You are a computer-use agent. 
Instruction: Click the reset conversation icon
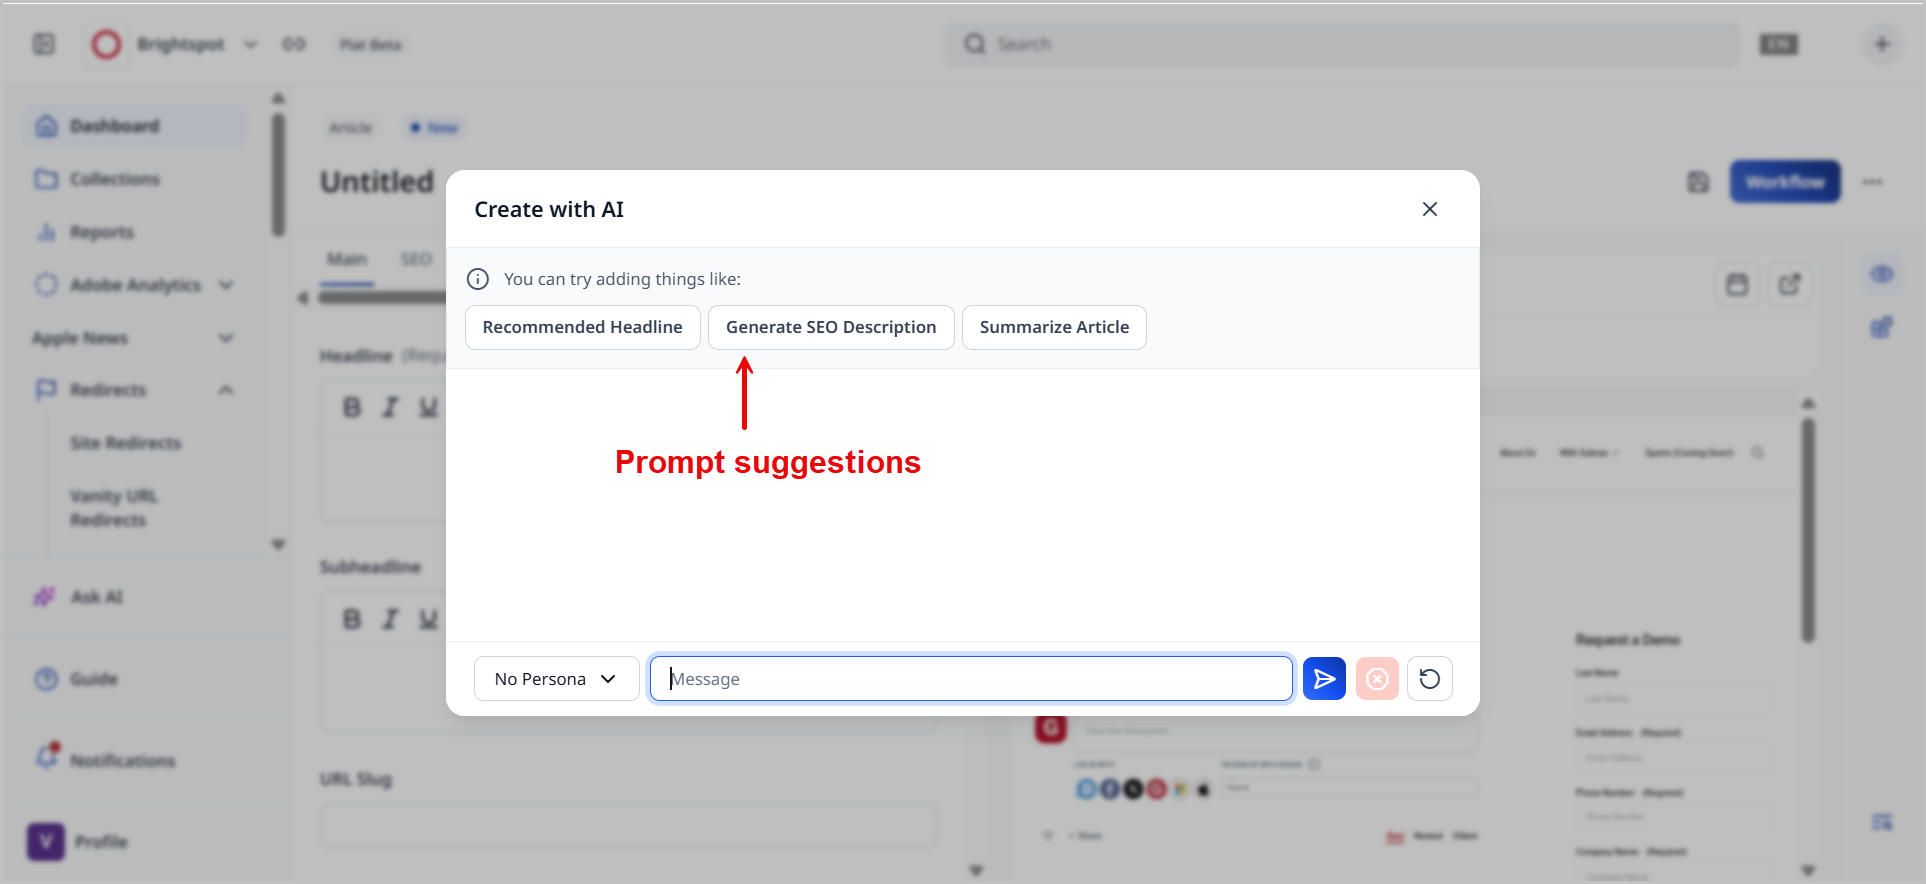point(1430,679)
